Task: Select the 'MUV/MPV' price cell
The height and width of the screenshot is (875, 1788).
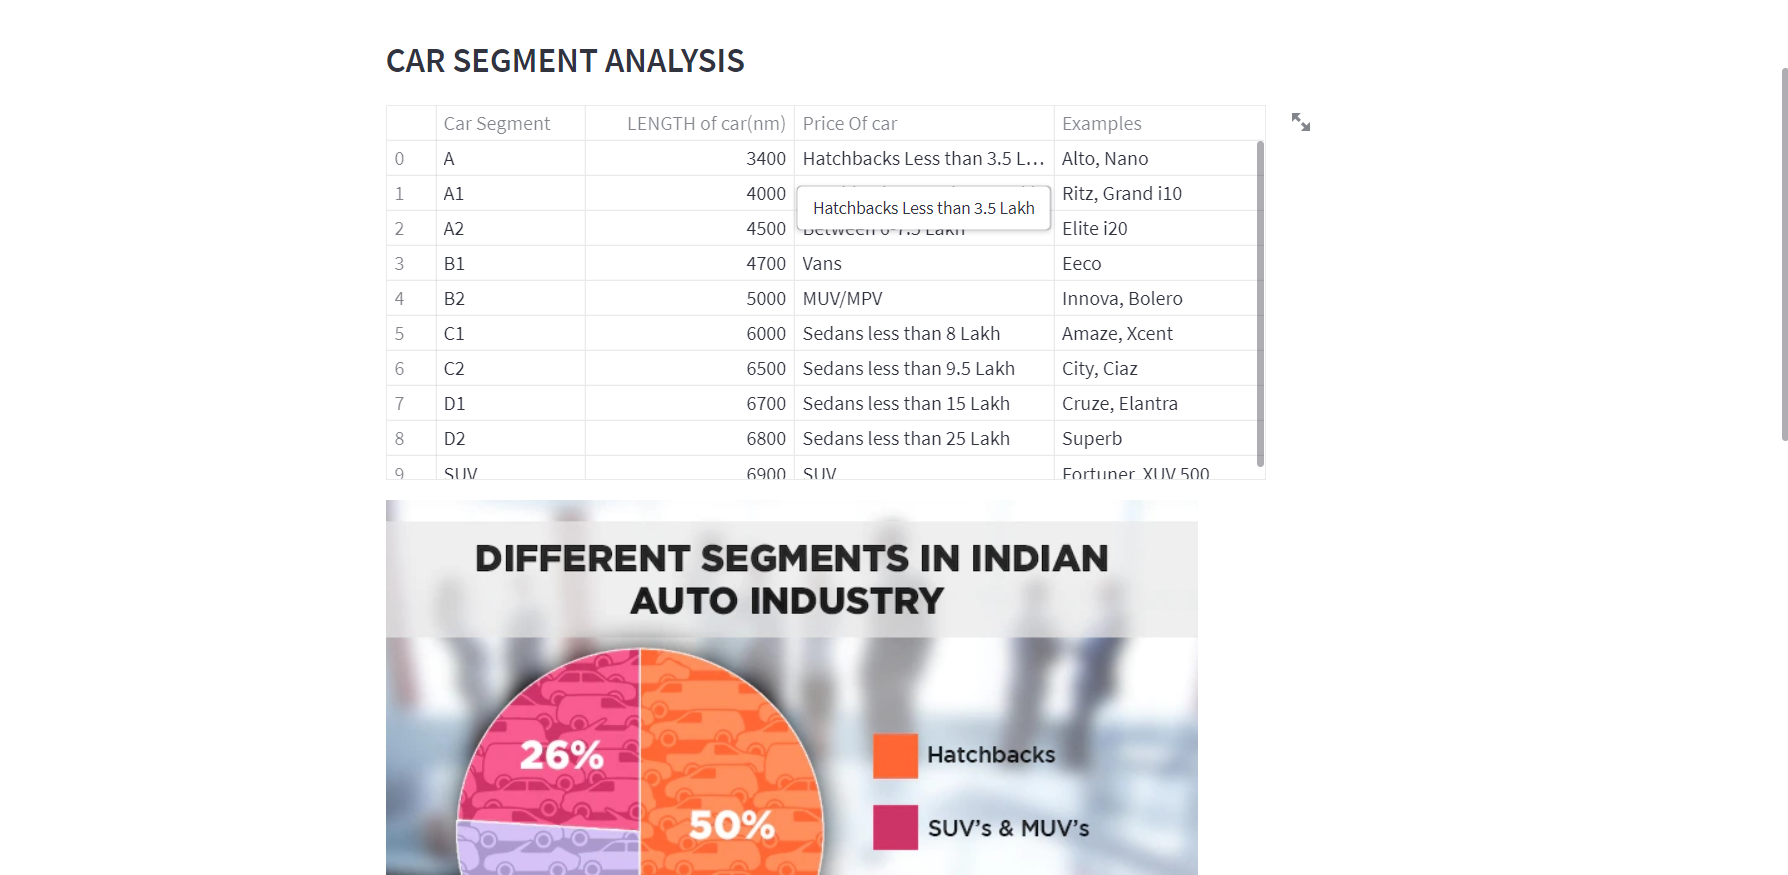Action: click(924, 298)
